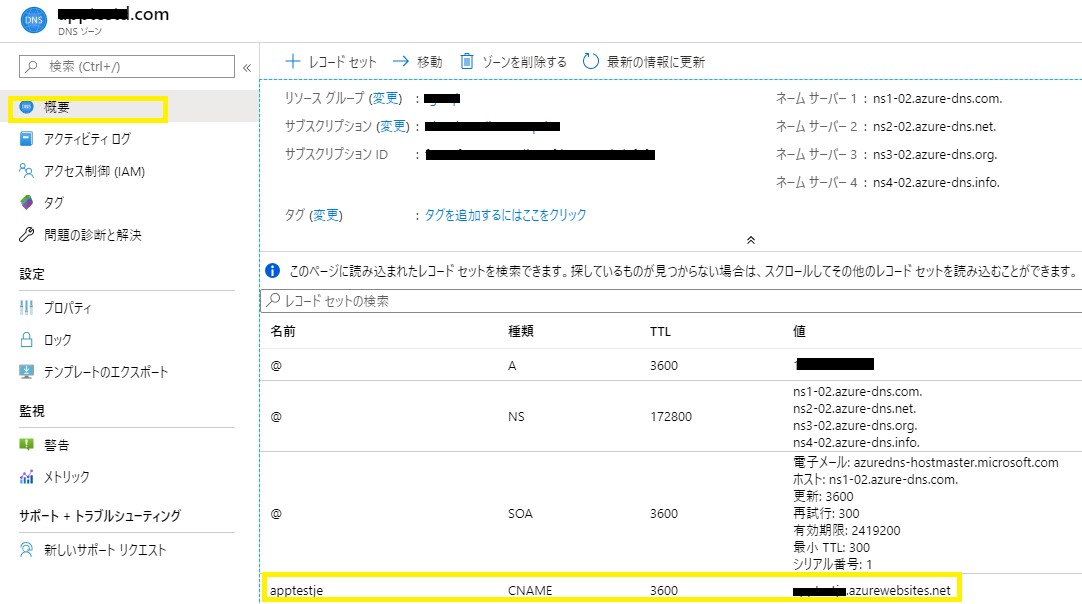Click タグを追加するにはここをクリック link
1082x604 pixels.
(505, 215)
